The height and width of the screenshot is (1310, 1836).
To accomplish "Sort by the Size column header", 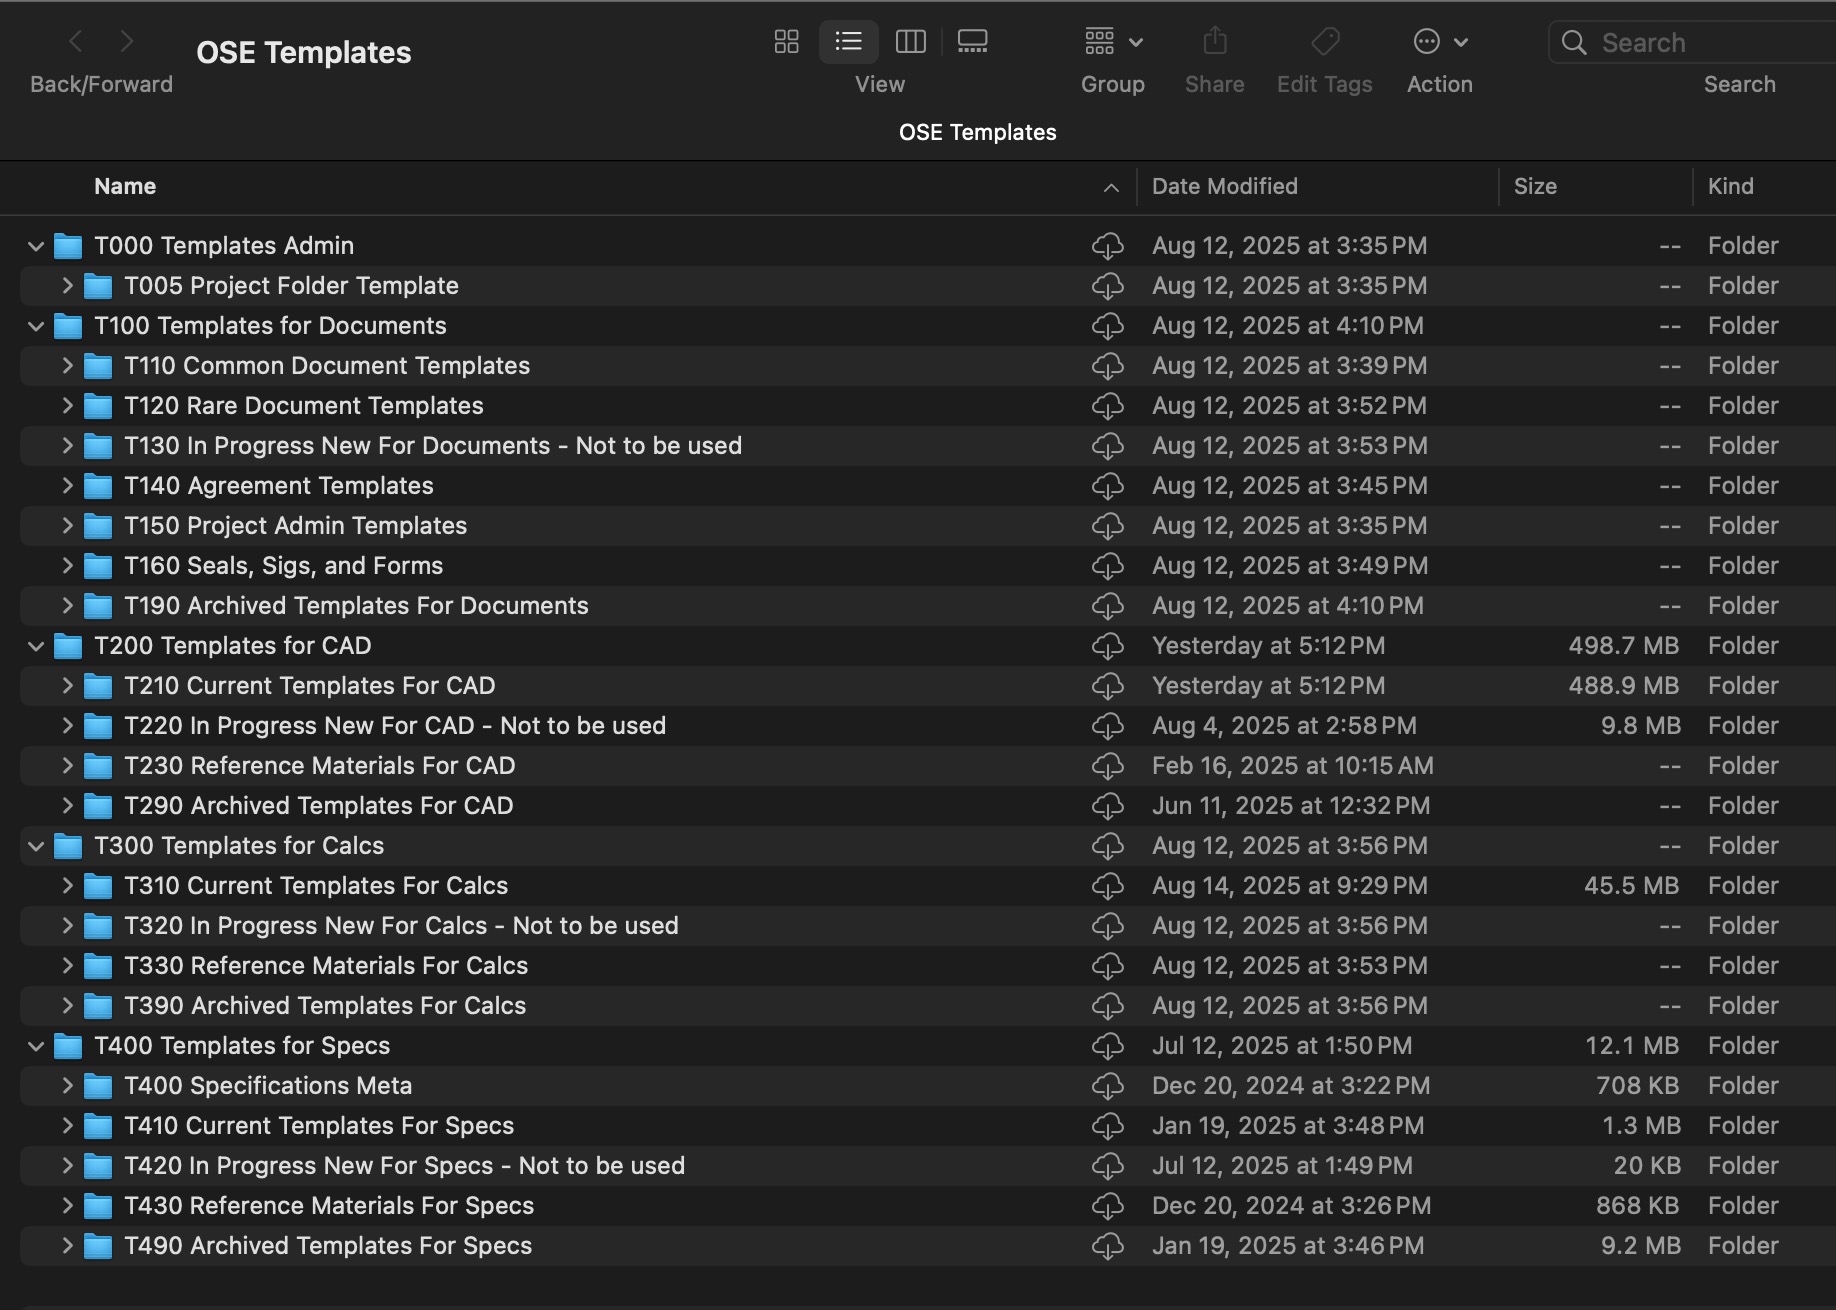I will (x=1535, y=187).
